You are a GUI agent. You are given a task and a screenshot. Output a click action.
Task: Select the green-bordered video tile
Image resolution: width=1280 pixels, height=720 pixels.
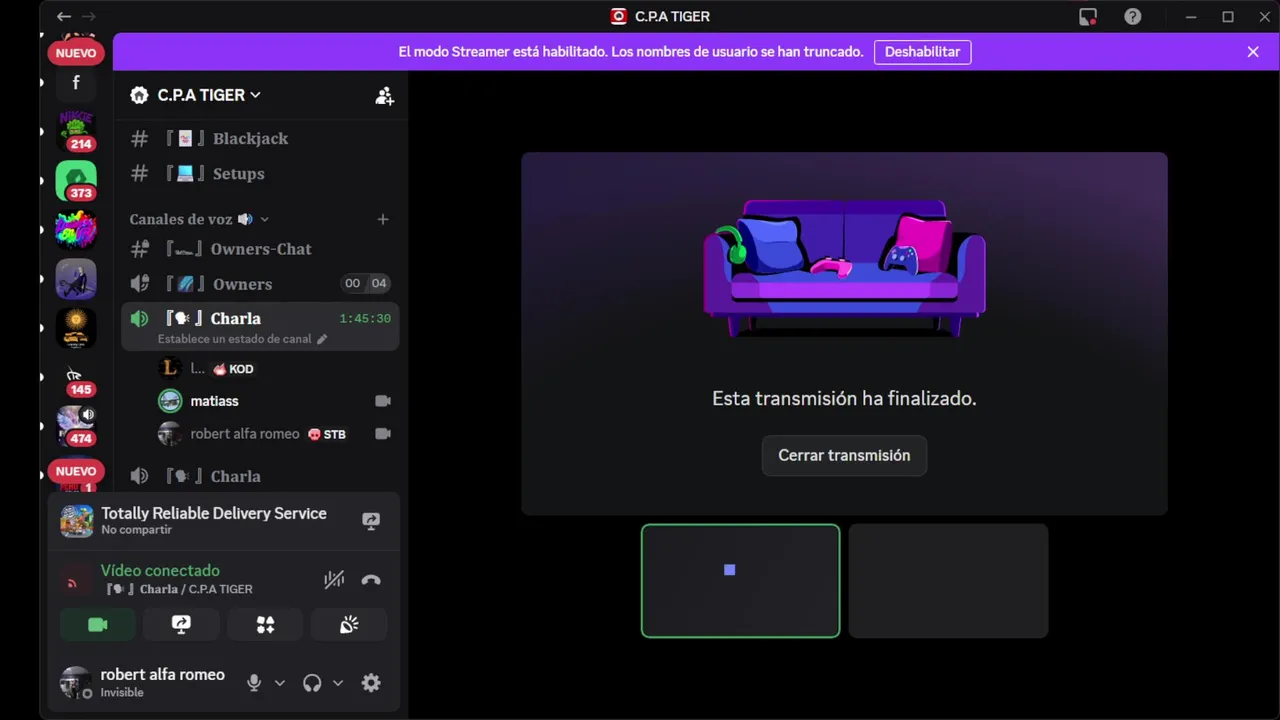(x=740, y=581)
